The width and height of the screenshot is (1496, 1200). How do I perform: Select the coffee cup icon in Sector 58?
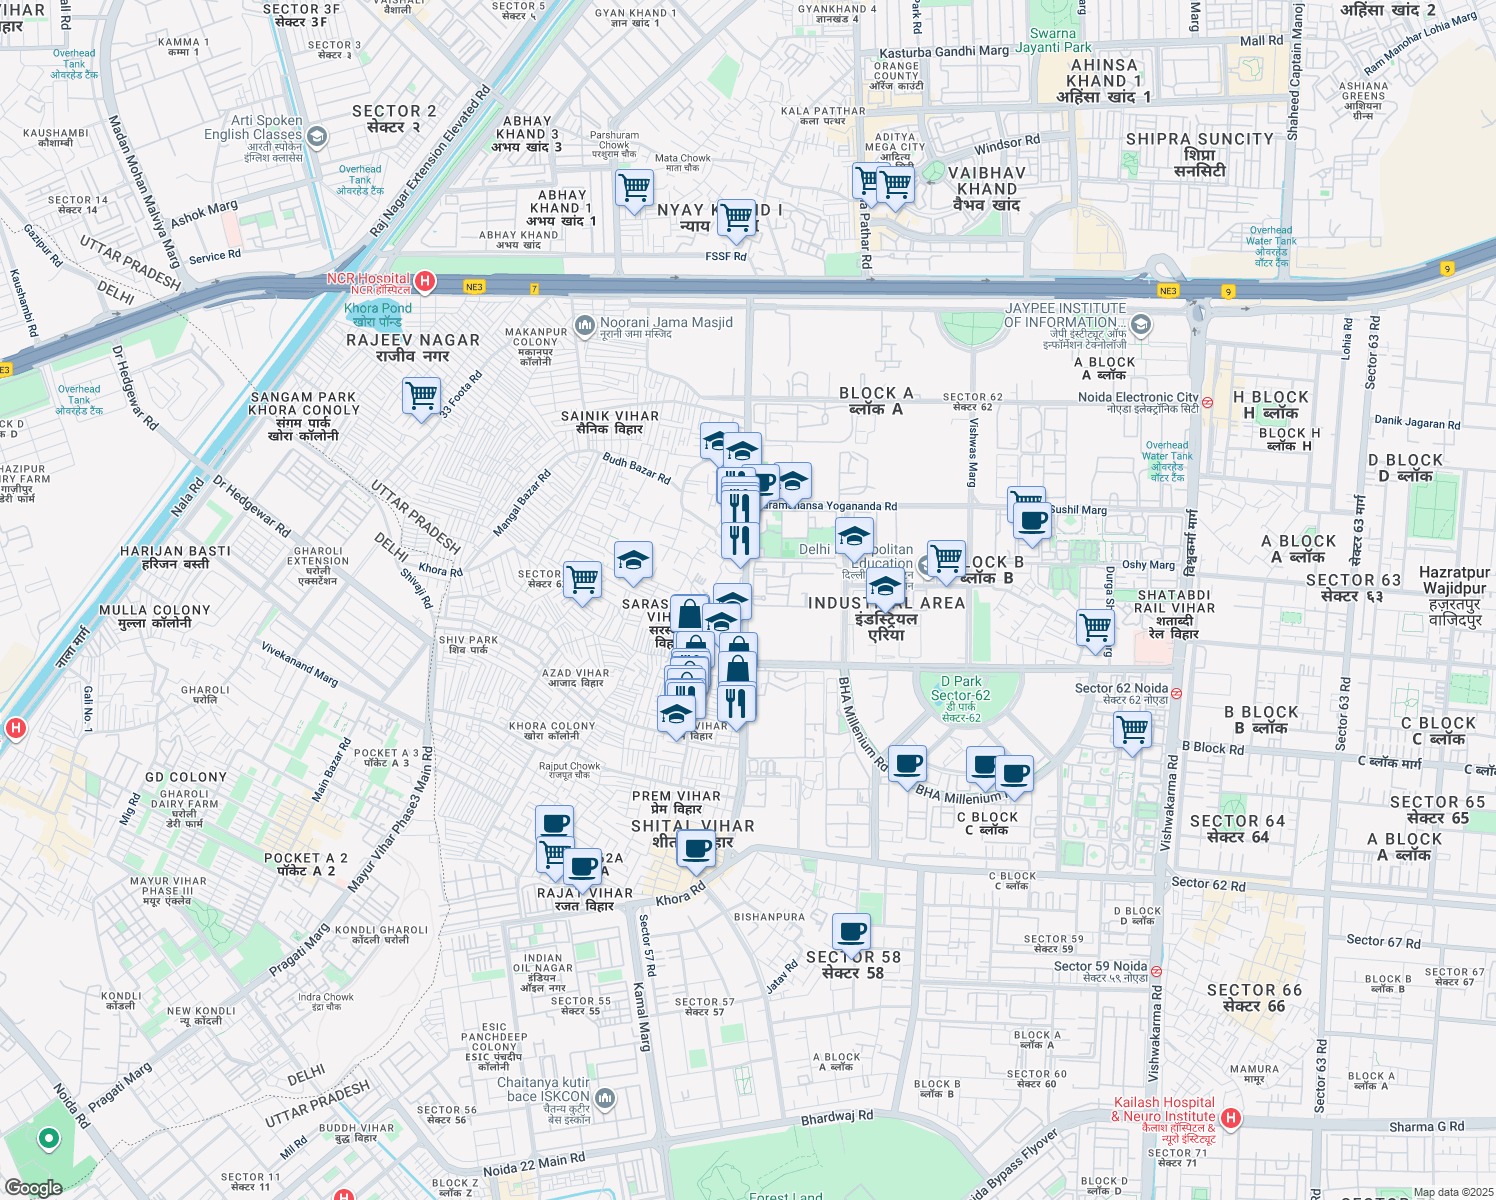coord(852,933)
